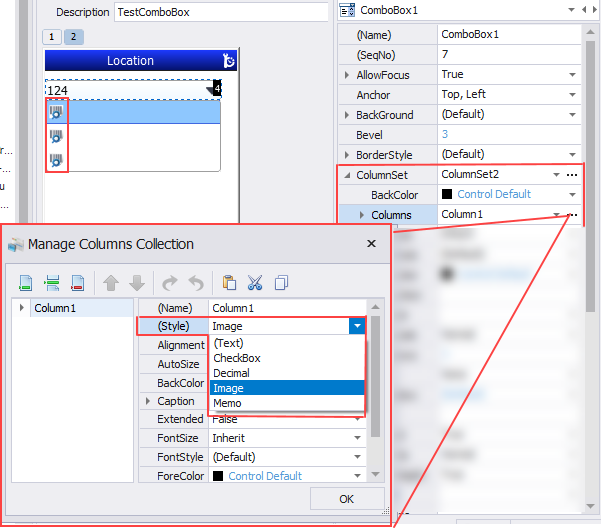This screenshot has width=601, height=530.
Task: Click the cut scissors icon
Action: click(x=254, y=283)
